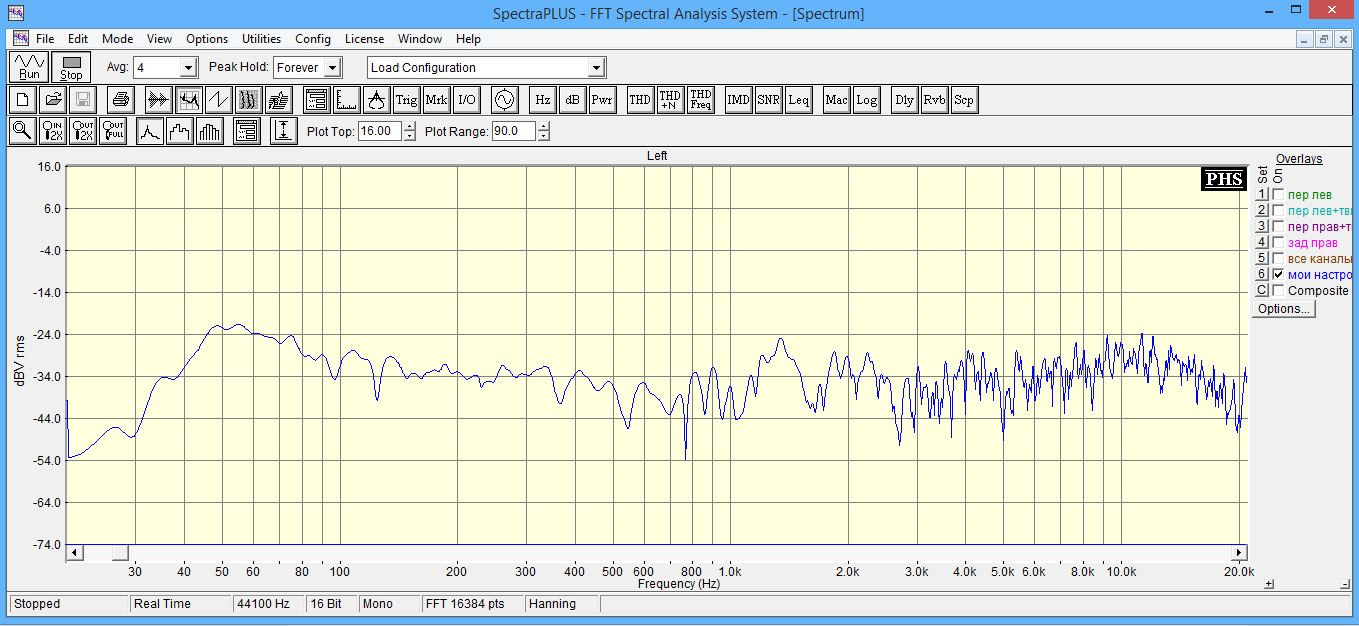Screen dimensions: 1359x626
Task: Open the Phase view sawtooth icon
Action: tap(219, 100)
